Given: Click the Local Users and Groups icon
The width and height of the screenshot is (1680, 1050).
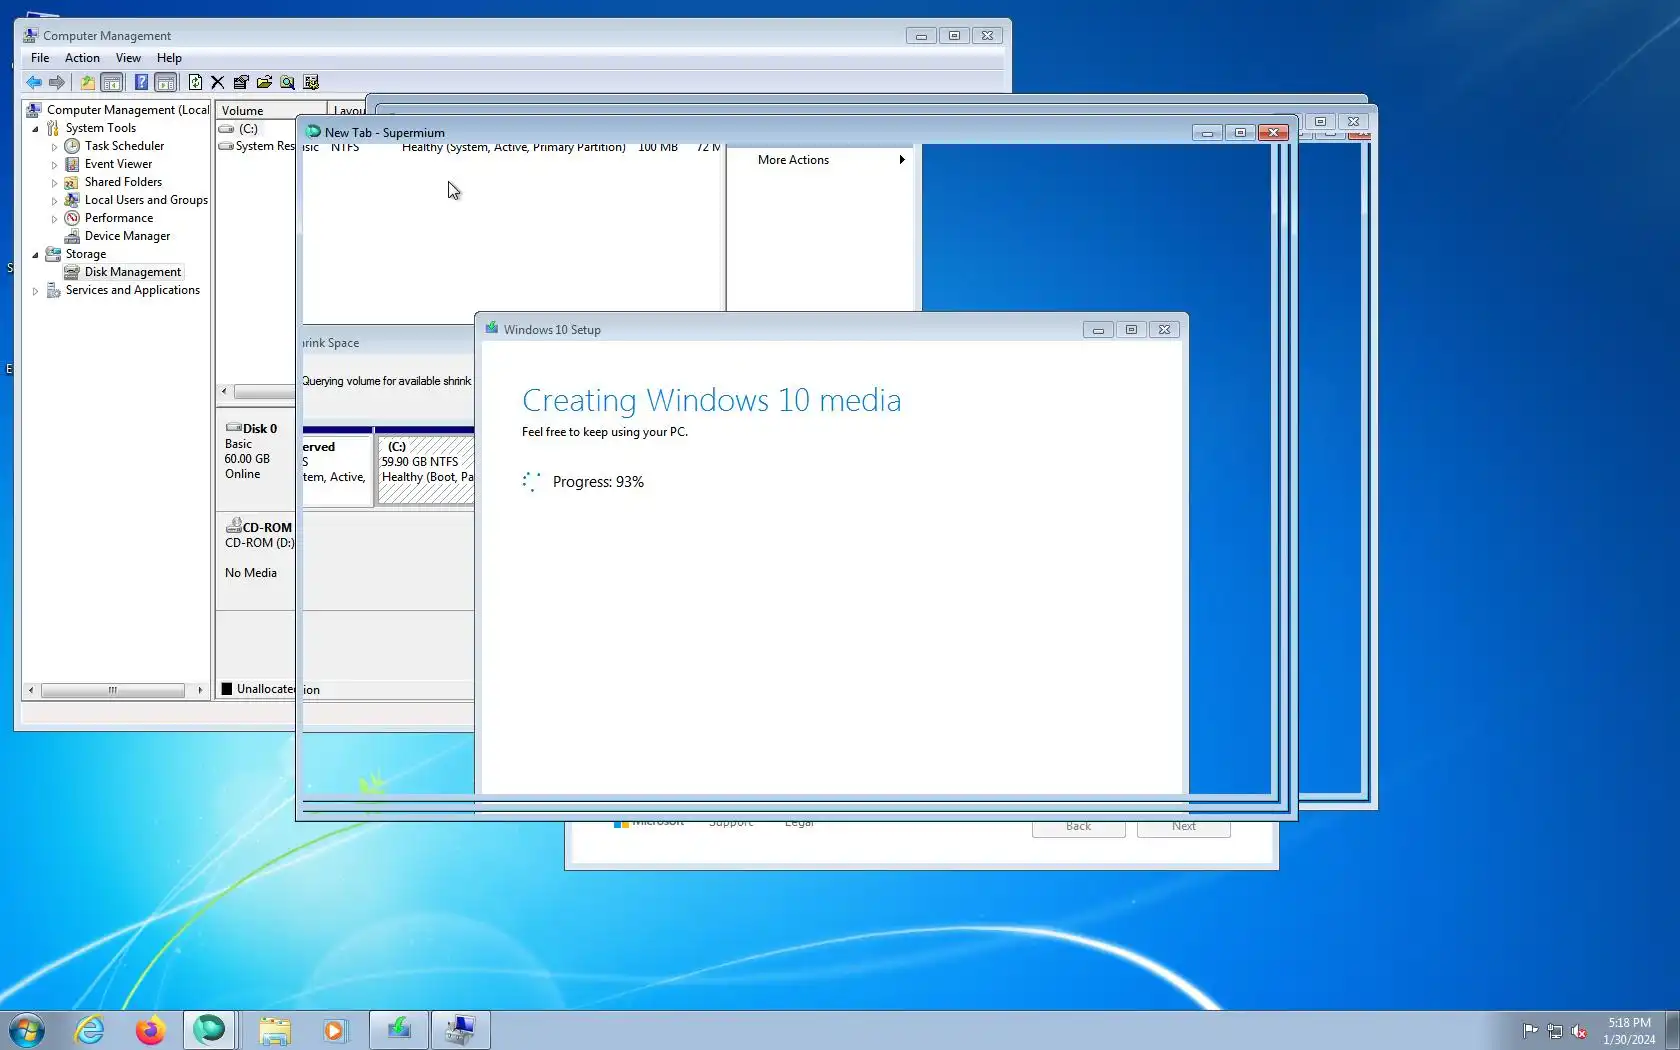Looking at the screenshot, I should coord(72,200).
